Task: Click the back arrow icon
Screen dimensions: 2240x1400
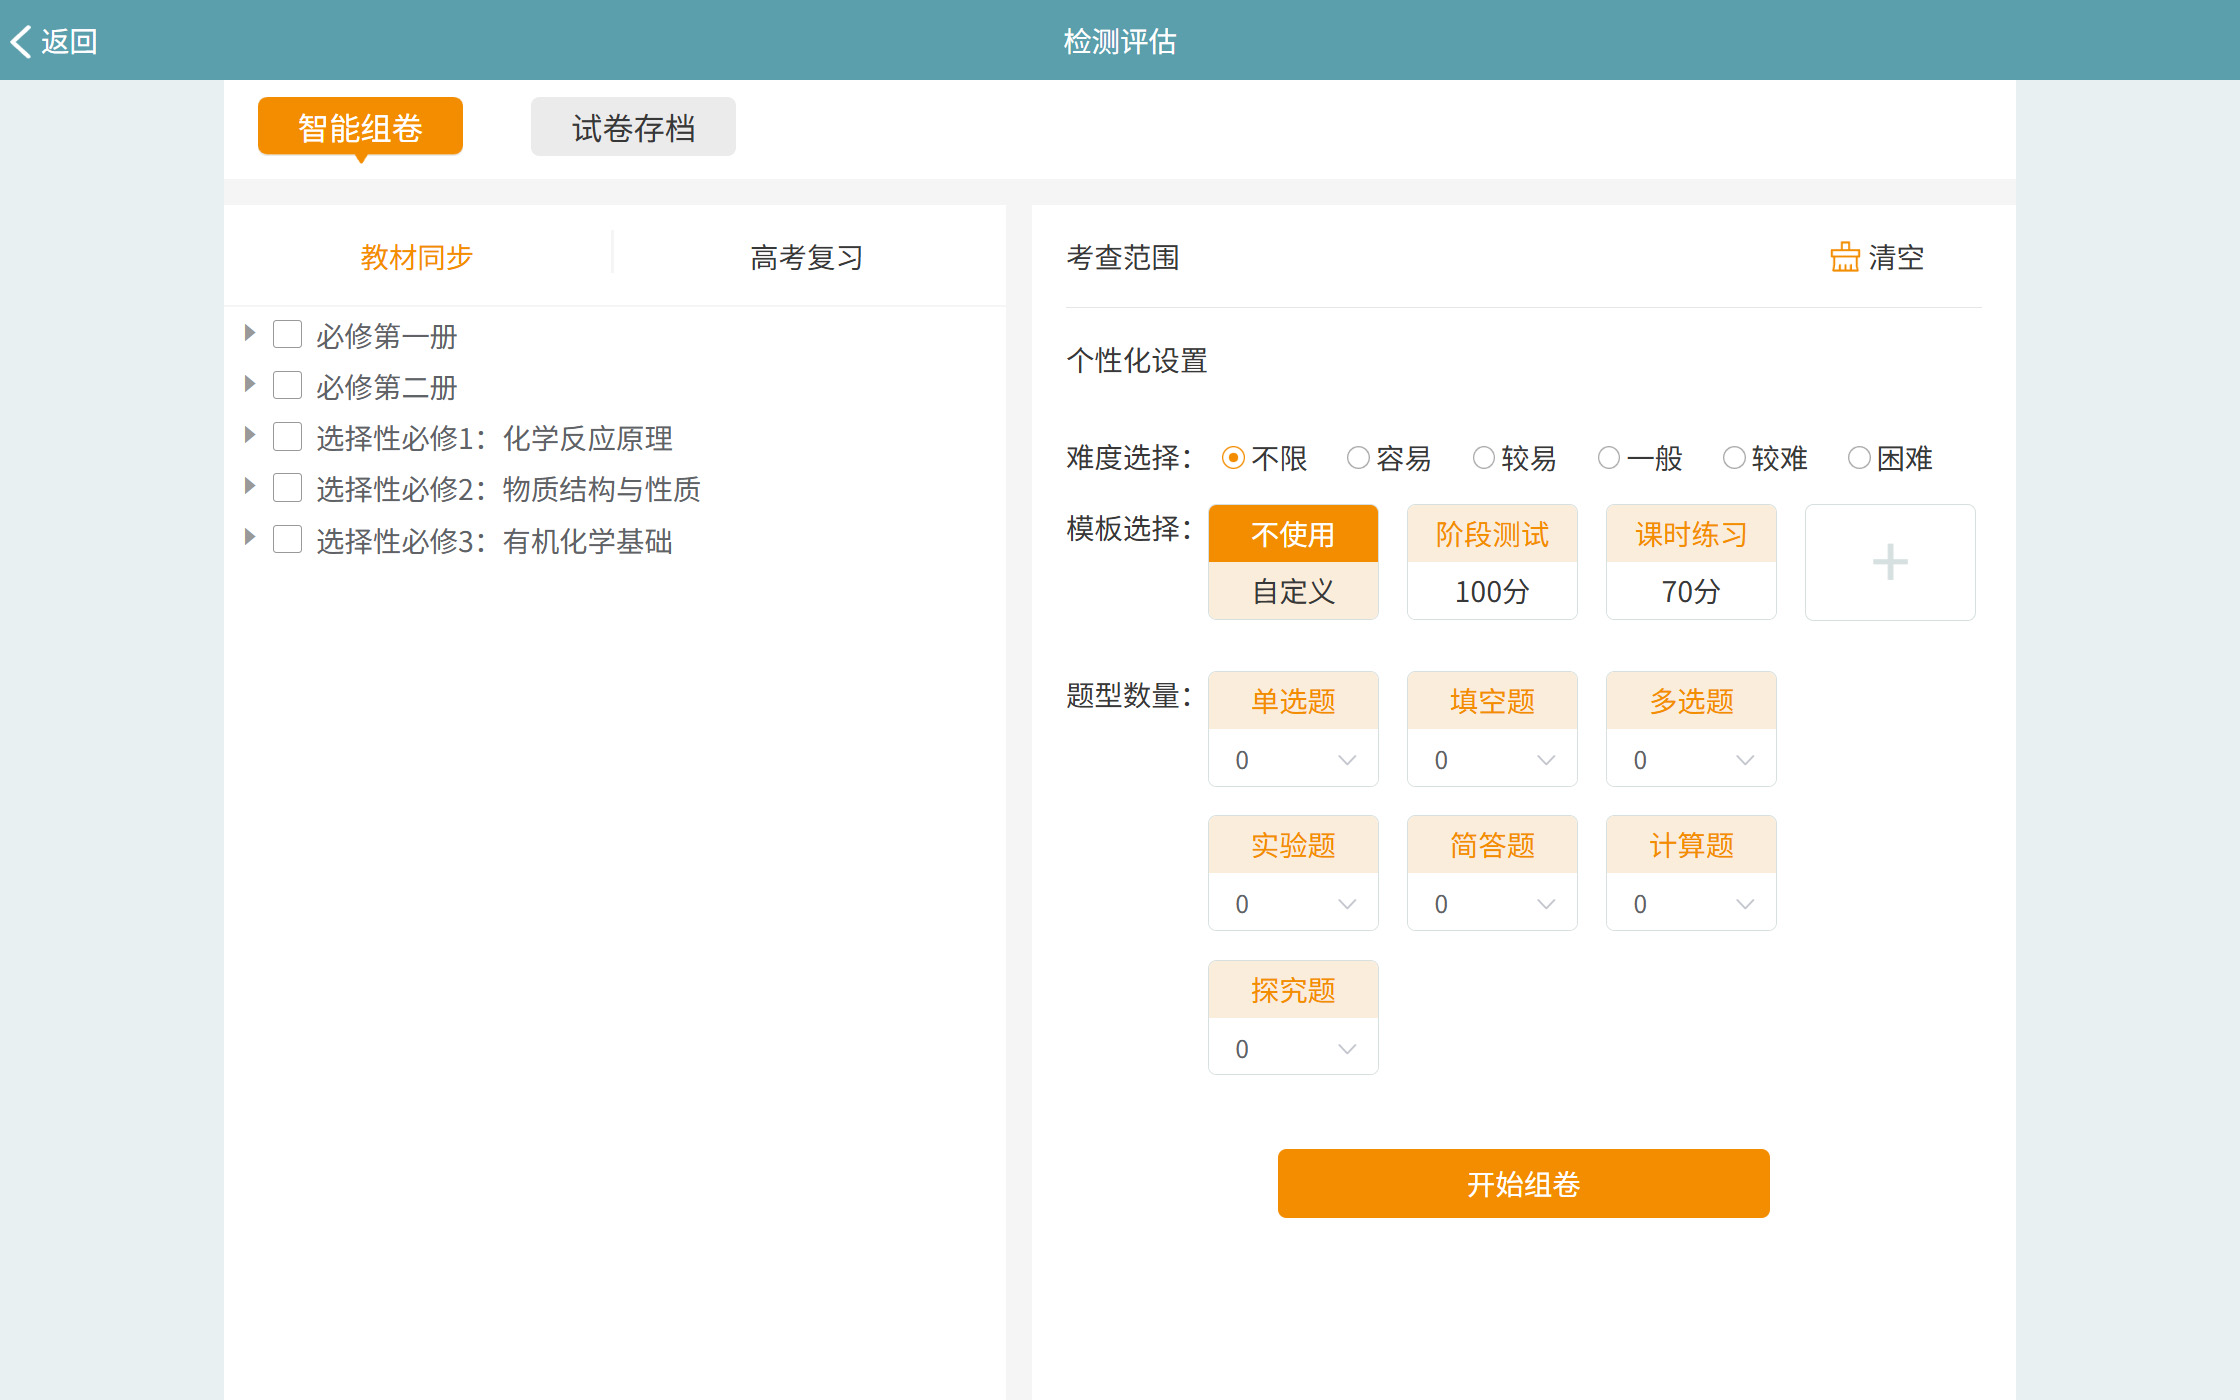Action: point(21,41)
